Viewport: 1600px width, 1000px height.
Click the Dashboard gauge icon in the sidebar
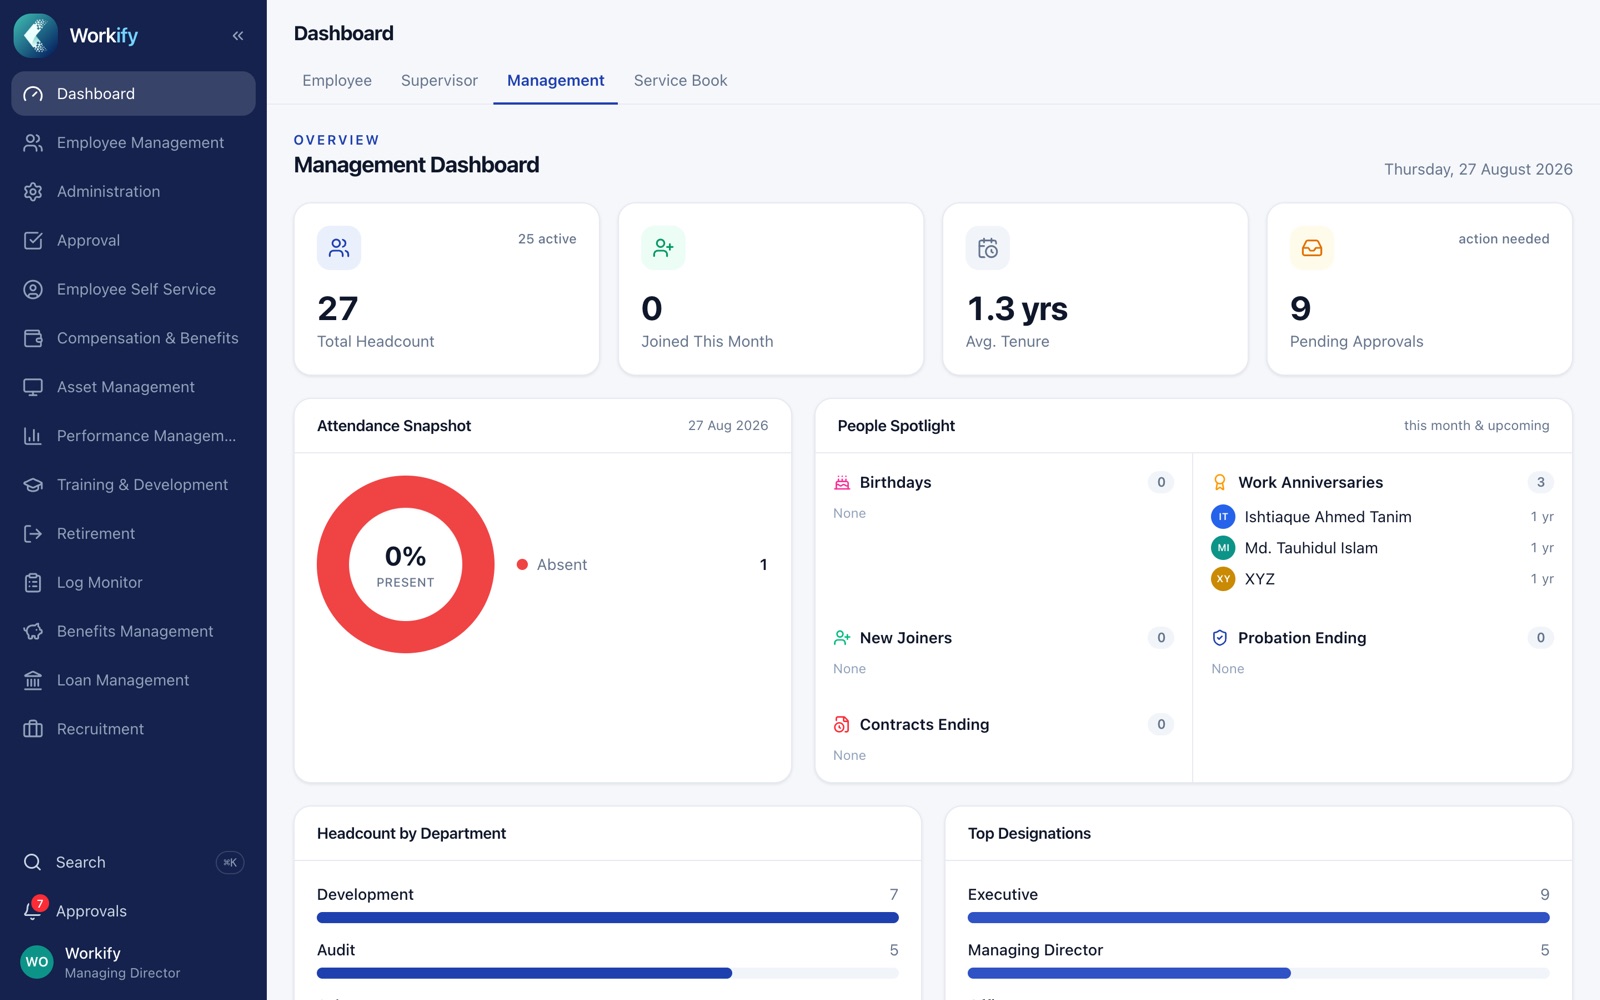tap(33, 94)
